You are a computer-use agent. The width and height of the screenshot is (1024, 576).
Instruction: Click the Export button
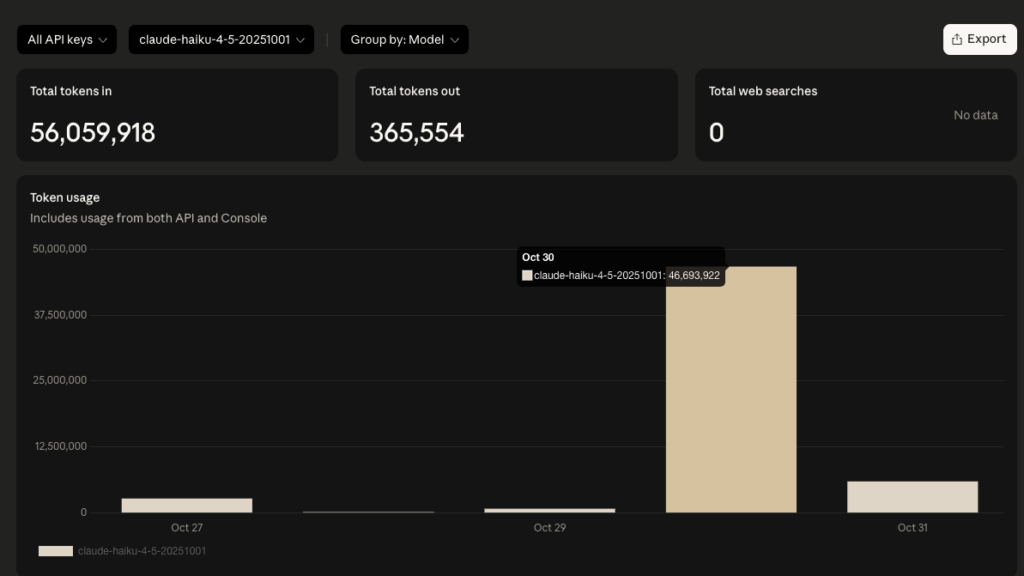(x=979, y=39)
